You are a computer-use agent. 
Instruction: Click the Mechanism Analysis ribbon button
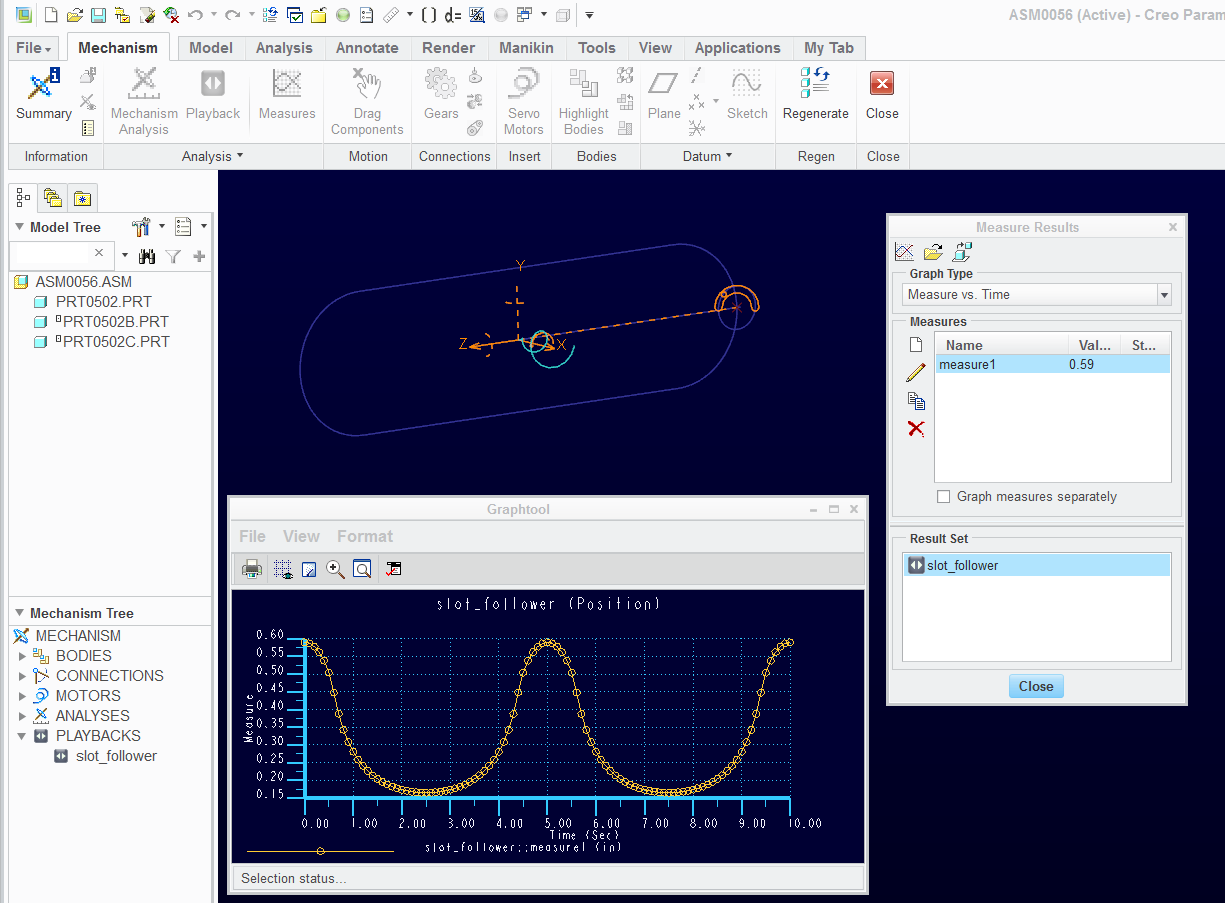(144, 101)
